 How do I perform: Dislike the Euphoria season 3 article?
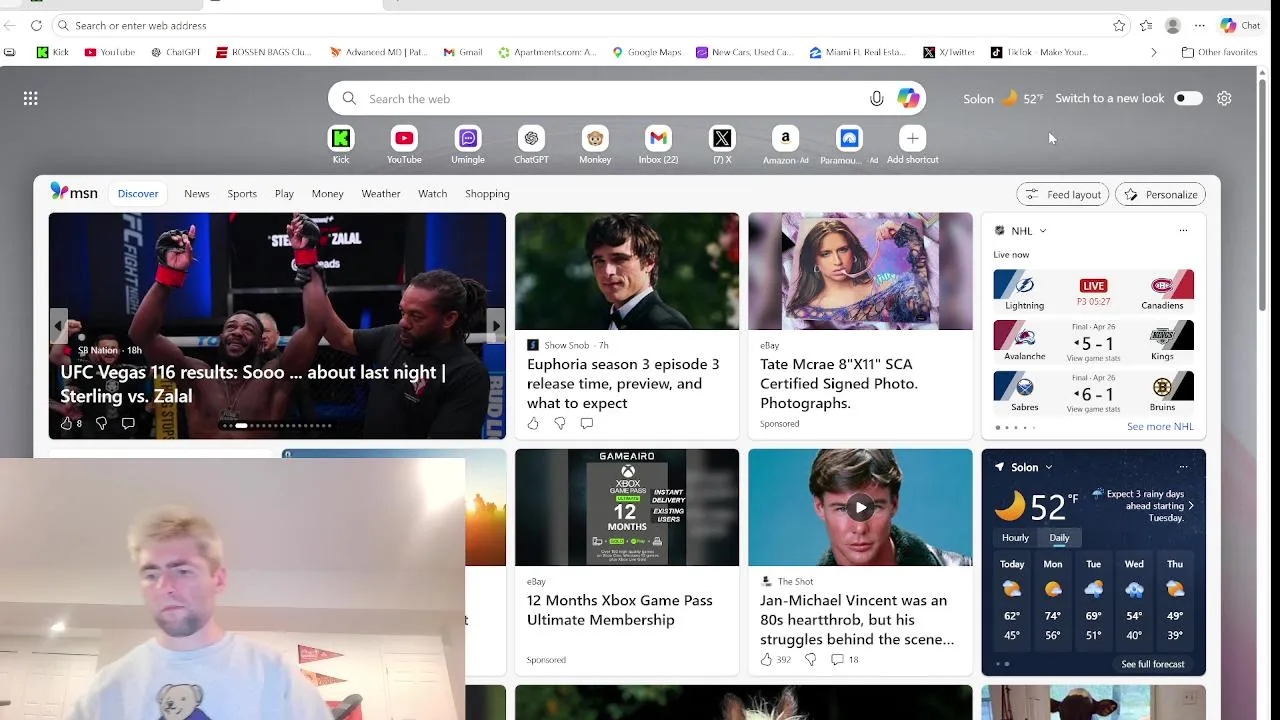[x=560, y=423]
